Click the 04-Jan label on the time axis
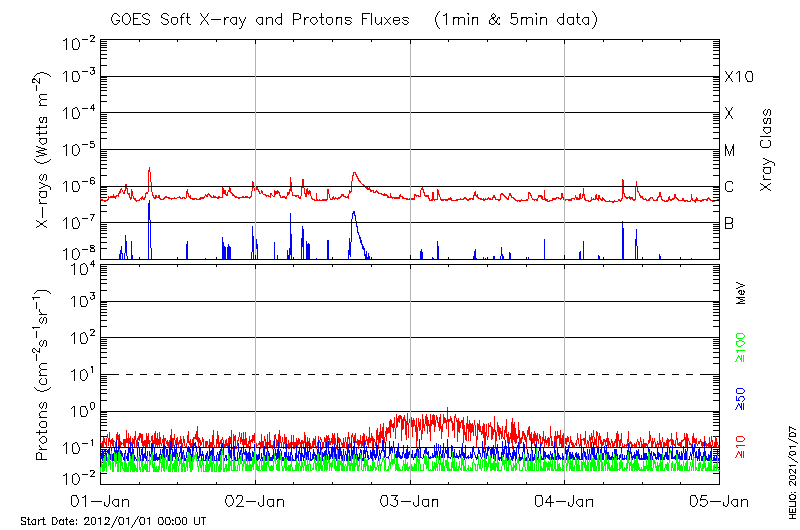The image size is (800, 530). [565, 500]
